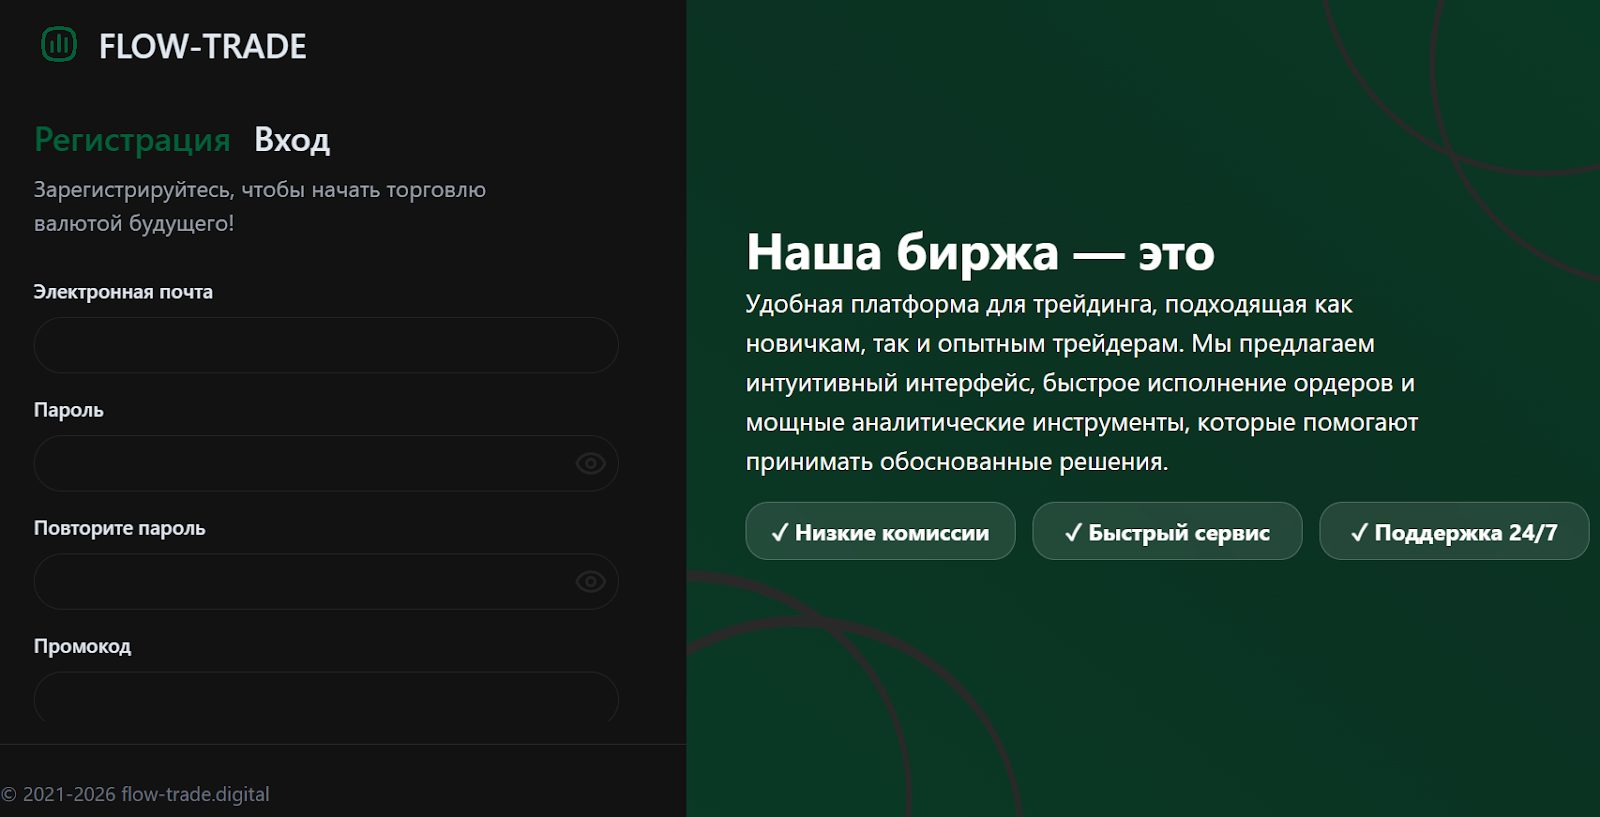Viewport: 1600px width, 817px height.
Task: Focus the Пароль input field
Action: pyautogui.click(x=326, y=463)
